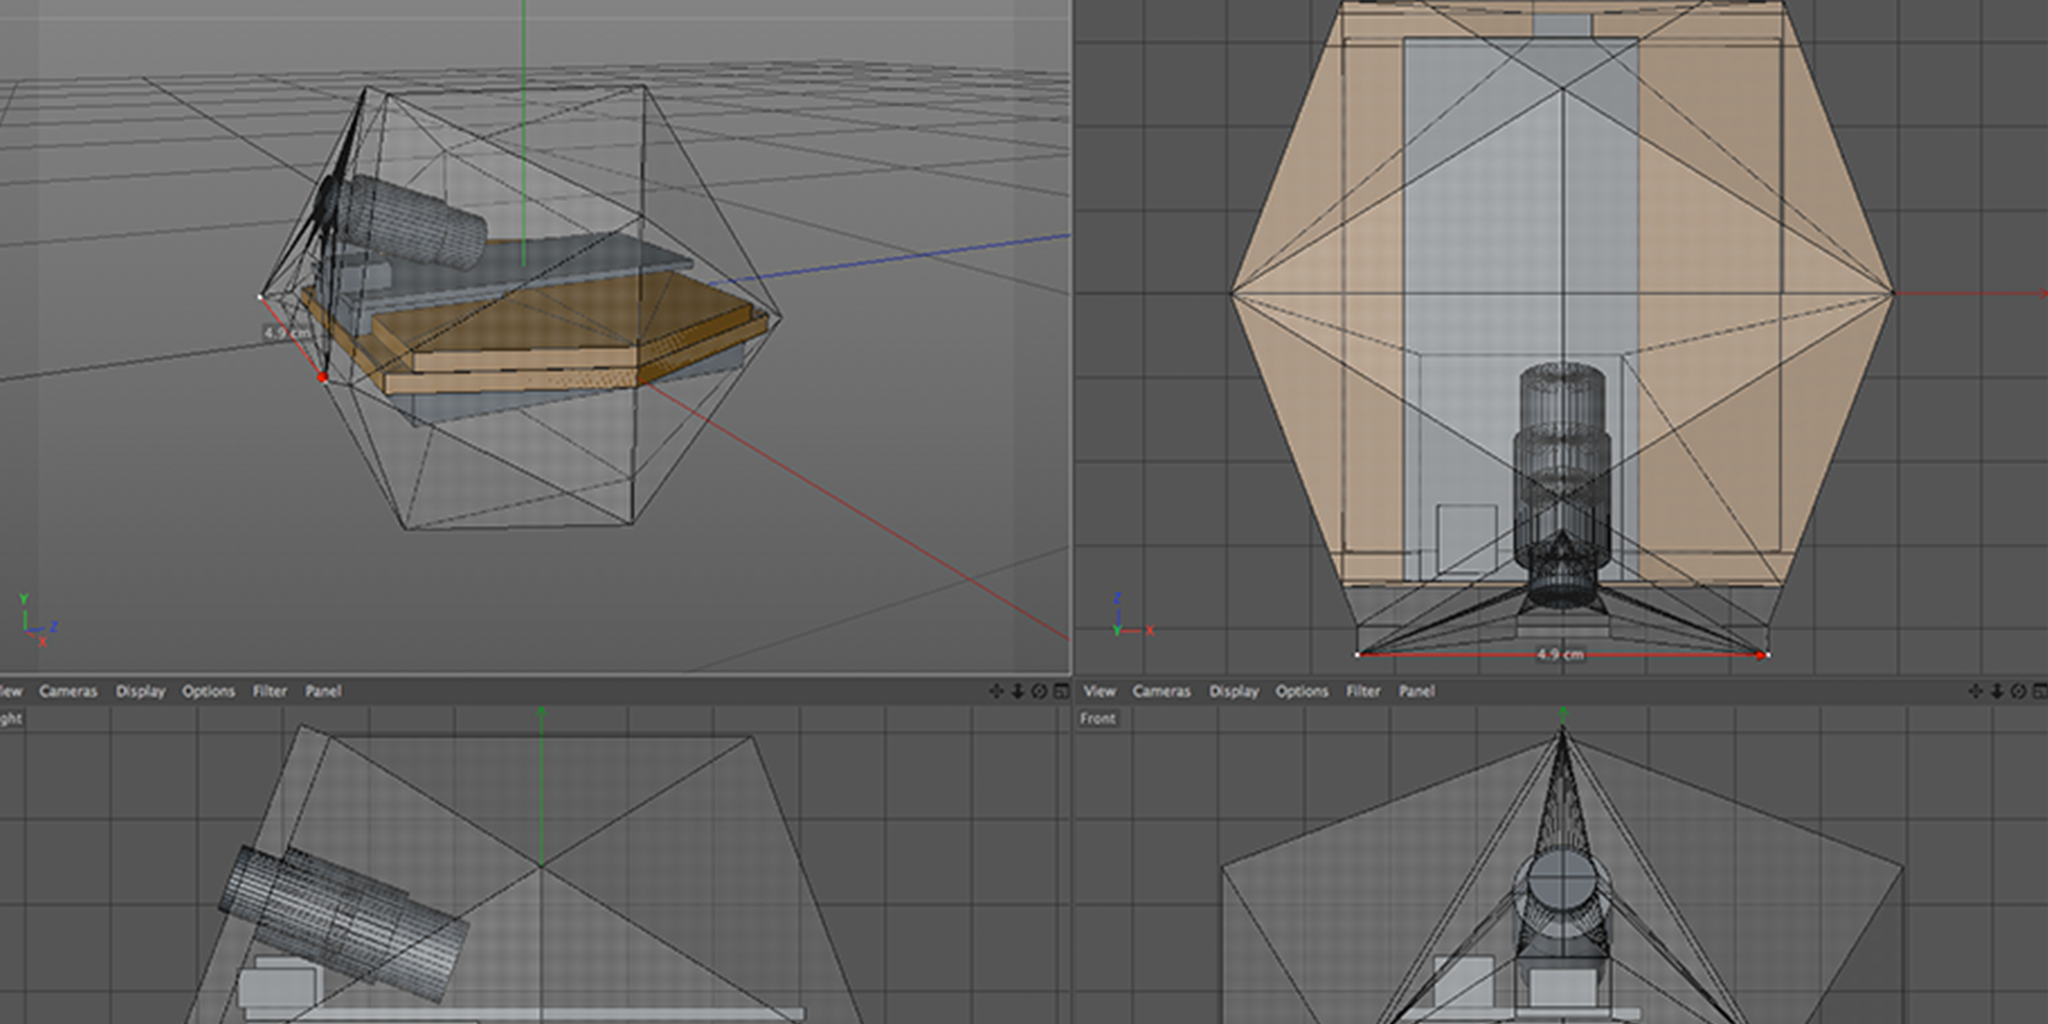Click the 4.9 cm measurement label in the perspective view
Screen dimensions: 2048x1024
click(288, 333)
